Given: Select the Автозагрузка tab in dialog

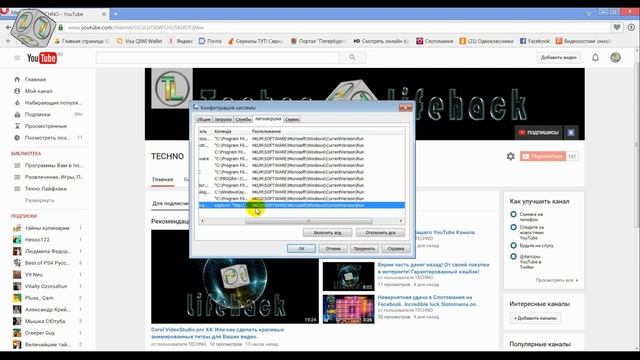Looking at the screenshot, I should [x=268, y=119].
